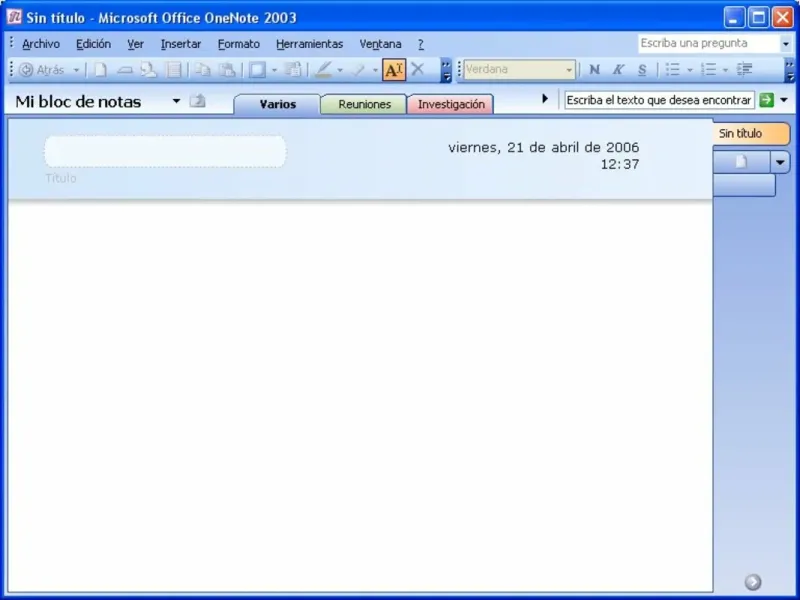Expand the dropdown beside the stroke tool

tap(375, 70)
